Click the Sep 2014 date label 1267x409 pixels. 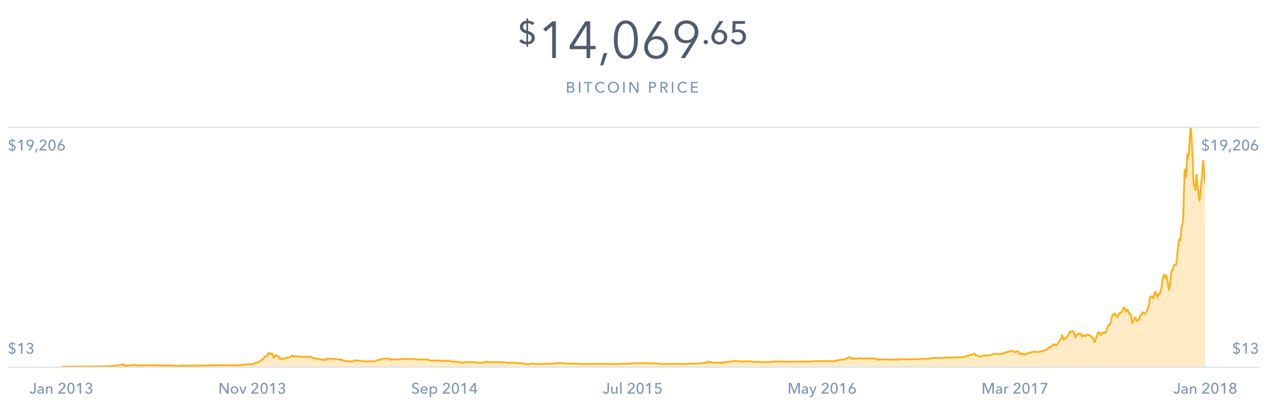click(444, 388)
